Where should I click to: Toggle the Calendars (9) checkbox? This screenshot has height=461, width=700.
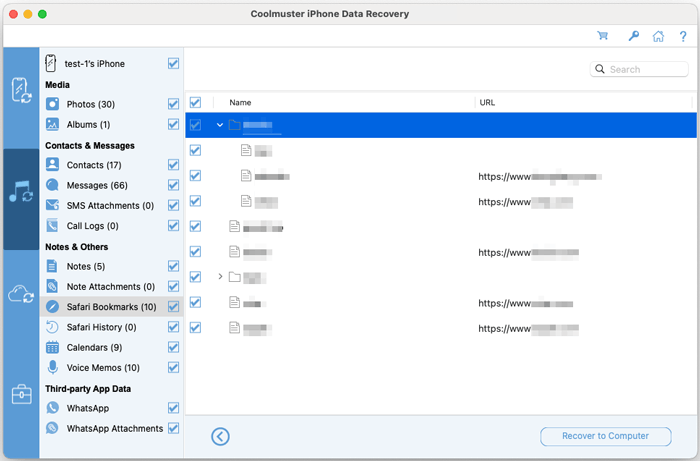point(173,347)
